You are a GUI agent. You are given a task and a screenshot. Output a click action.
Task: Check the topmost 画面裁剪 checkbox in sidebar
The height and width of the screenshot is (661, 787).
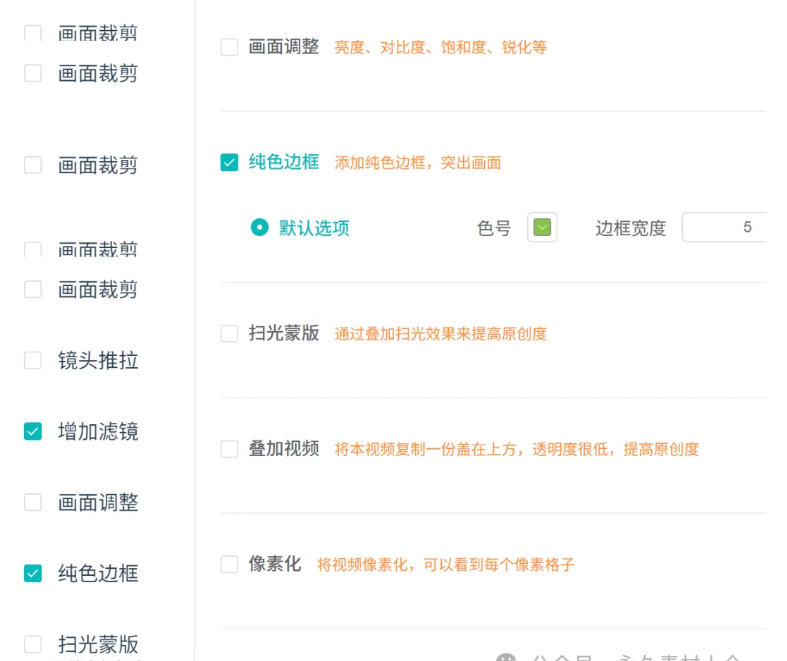pos(33,33)
